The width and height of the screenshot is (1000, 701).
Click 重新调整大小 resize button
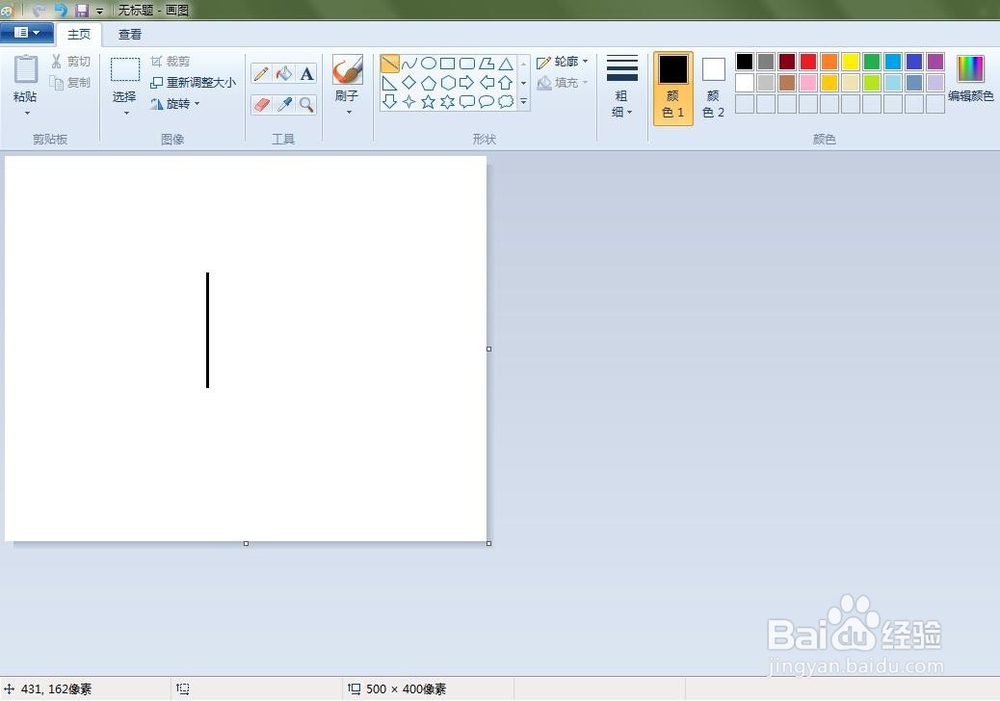(x=193, y=83)
